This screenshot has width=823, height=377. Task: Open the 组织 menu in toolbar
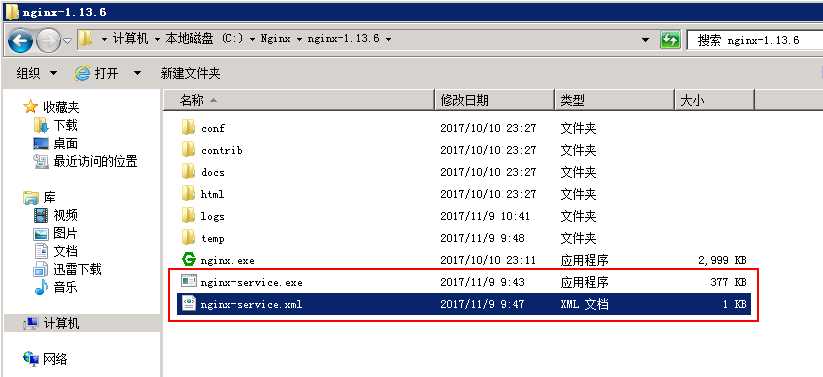(36, 74)
